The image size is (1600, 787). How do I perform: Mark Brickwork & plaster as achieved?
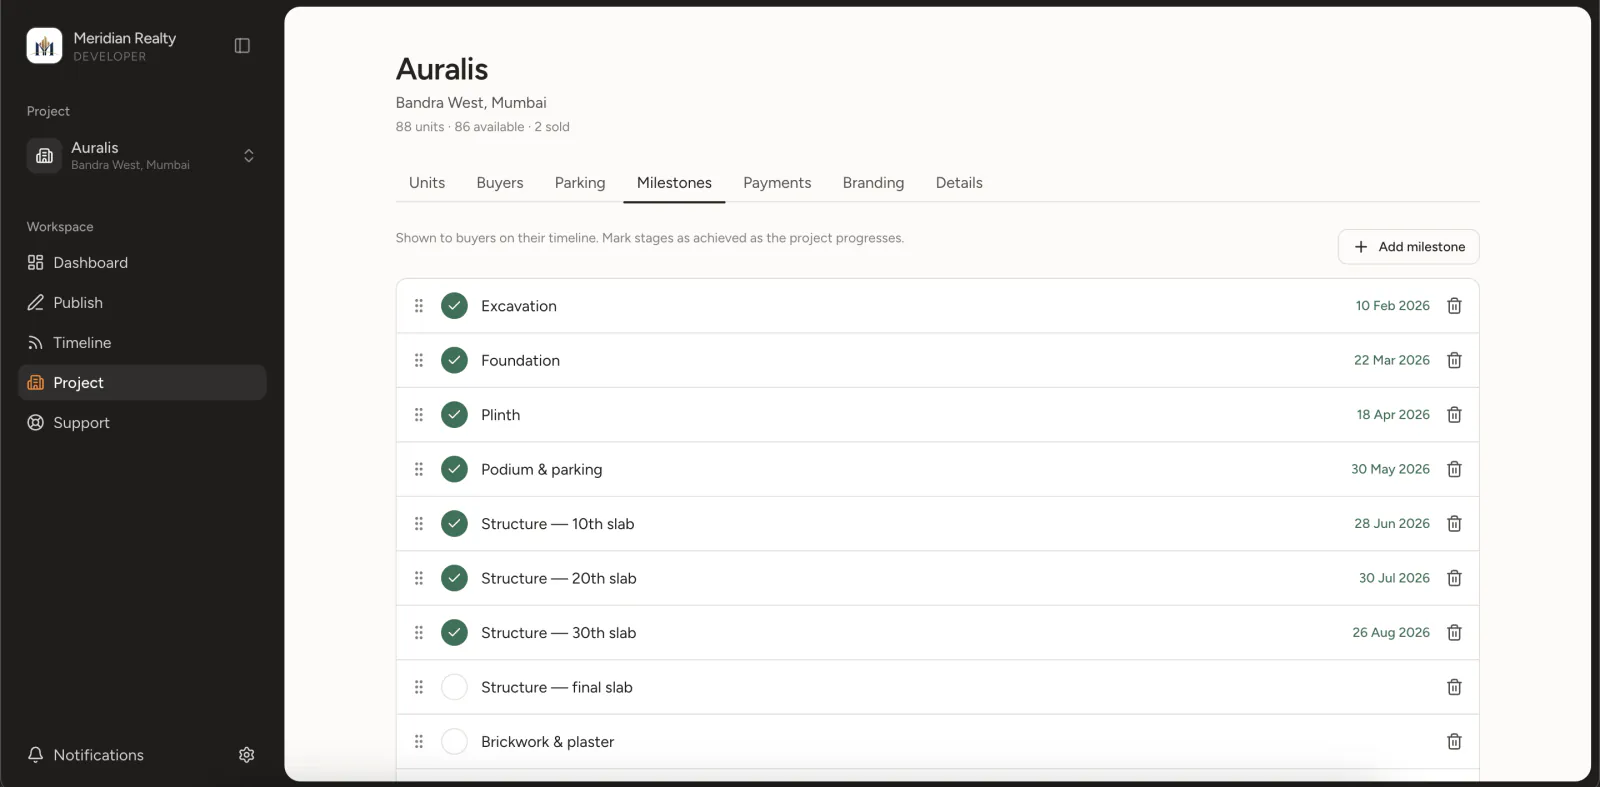[454, 742]
